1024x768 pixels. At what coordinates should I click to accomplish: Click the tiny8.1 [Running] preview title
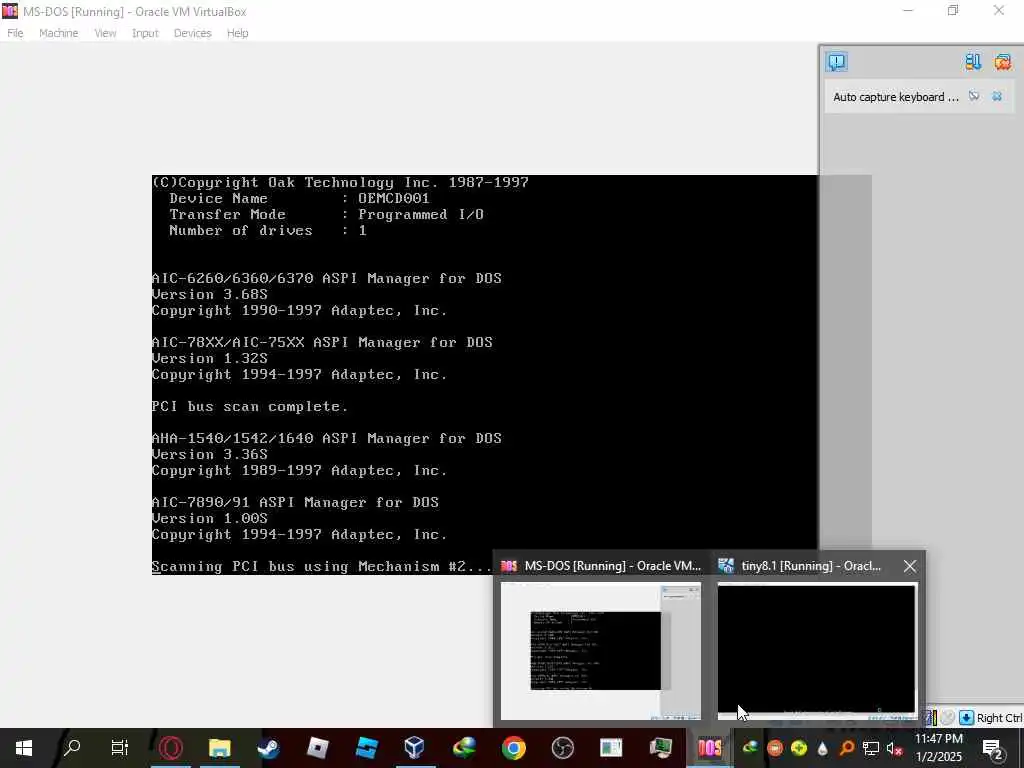click(x=811, y=566)
